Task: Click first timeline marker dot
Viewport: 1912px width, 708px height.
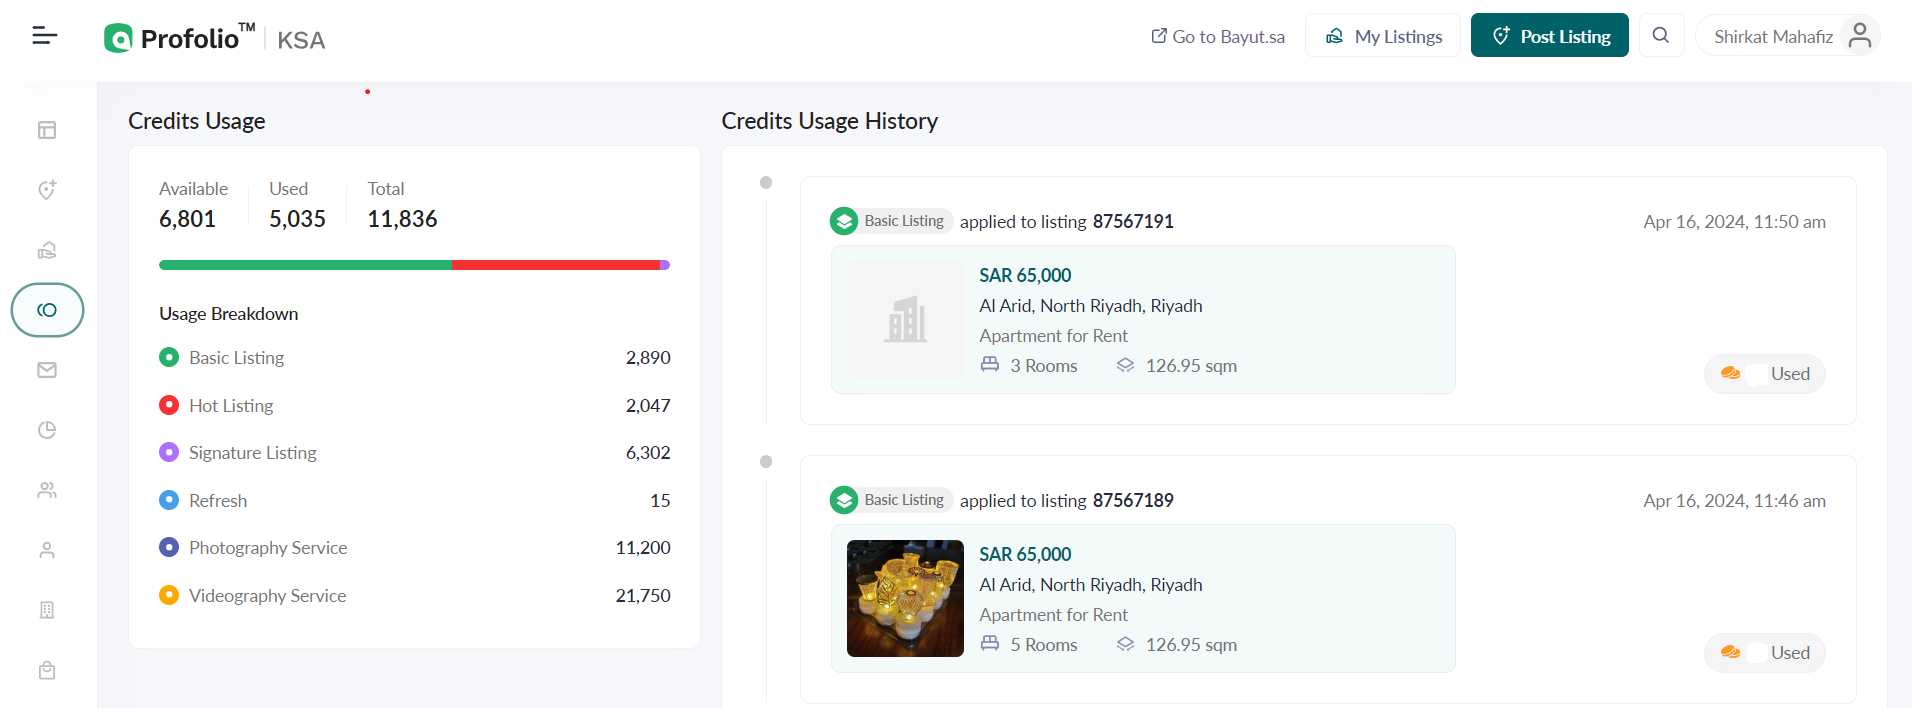Action: (766, 182)
